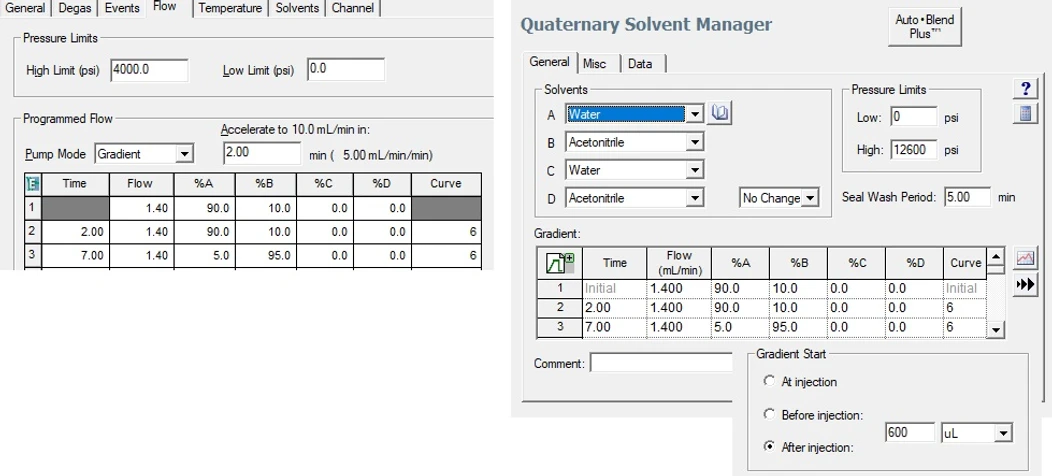
Task: Open the uL units dropdown
Action: point(1002,433)
